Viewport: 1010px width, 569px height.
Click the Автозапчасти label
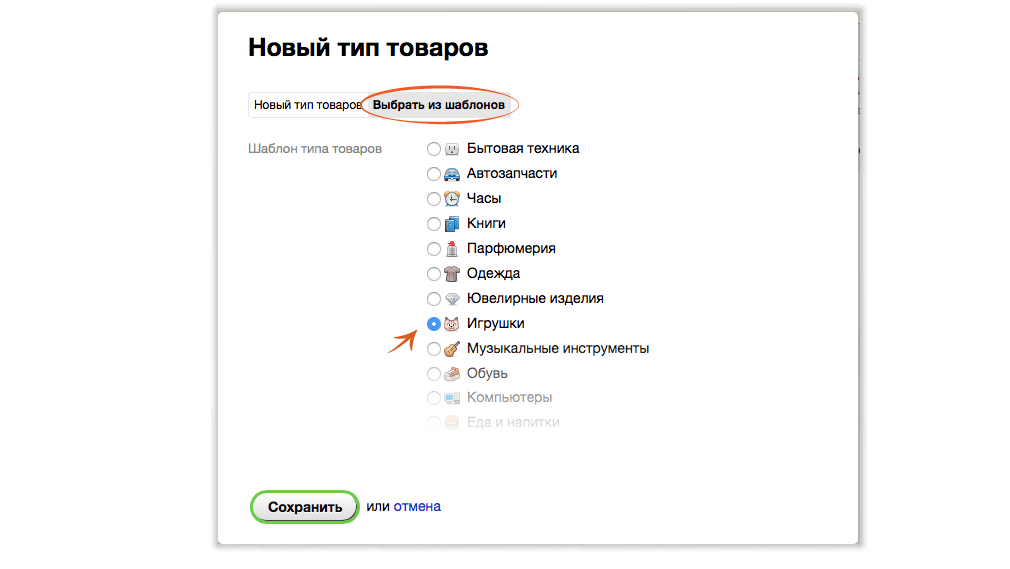tap(512, 174)
